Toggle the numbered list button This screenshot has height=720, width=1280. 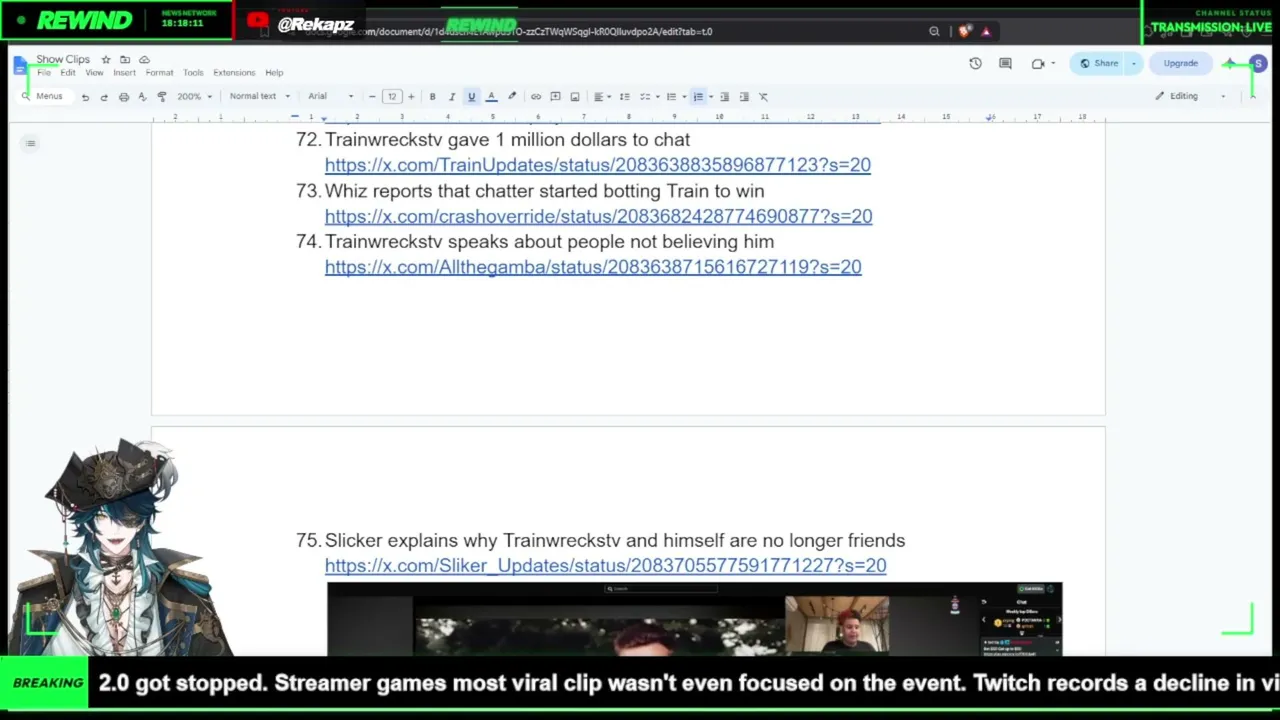[x=698, y=97]
